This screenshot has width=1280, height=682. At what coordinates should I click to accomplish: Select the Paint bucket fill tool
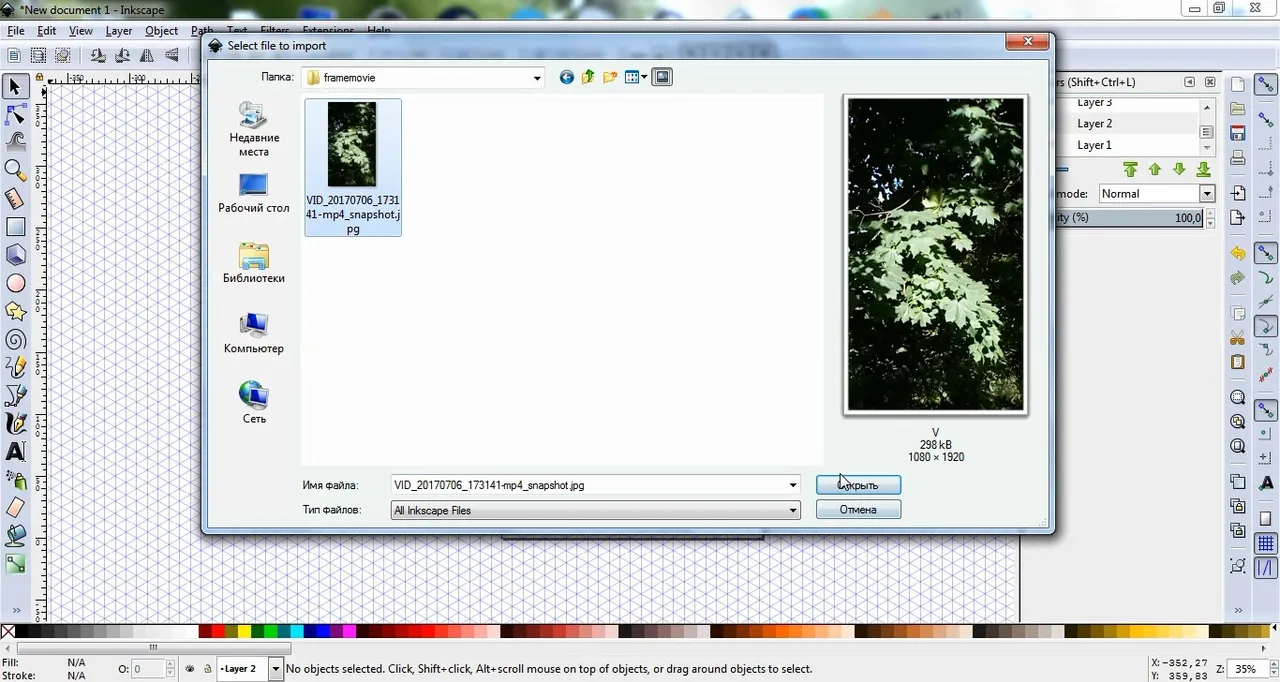(15, 536)
